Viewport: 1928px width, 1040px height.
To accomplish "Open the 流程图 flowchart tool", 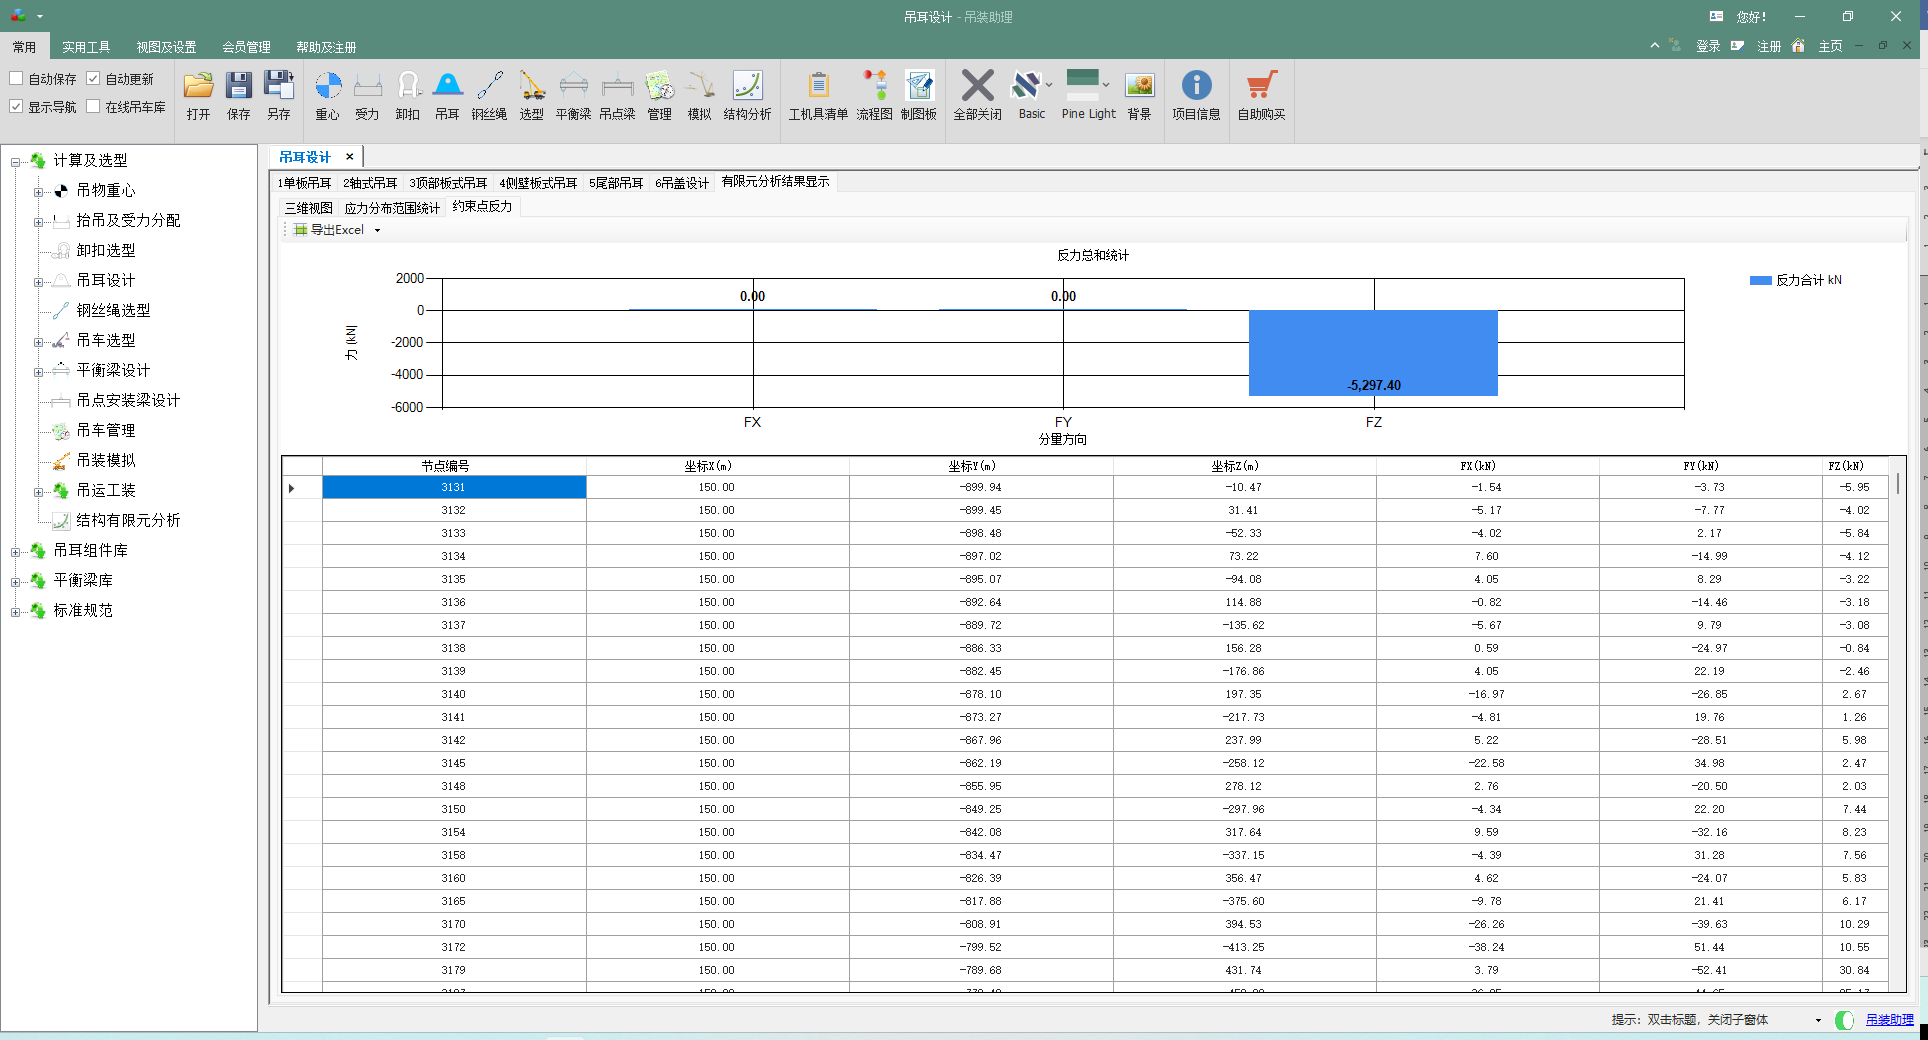I will (x=874, y=96).
